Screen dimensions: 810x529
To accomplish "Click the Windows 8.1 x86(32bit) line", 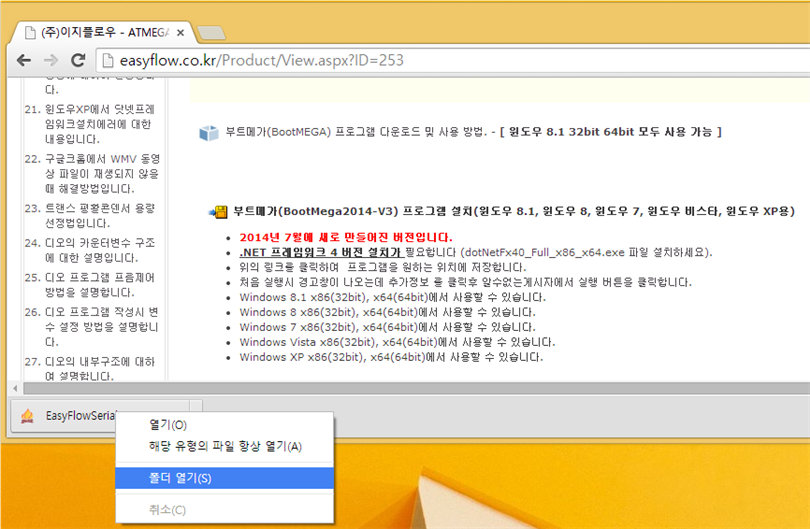I will [393, 298].
